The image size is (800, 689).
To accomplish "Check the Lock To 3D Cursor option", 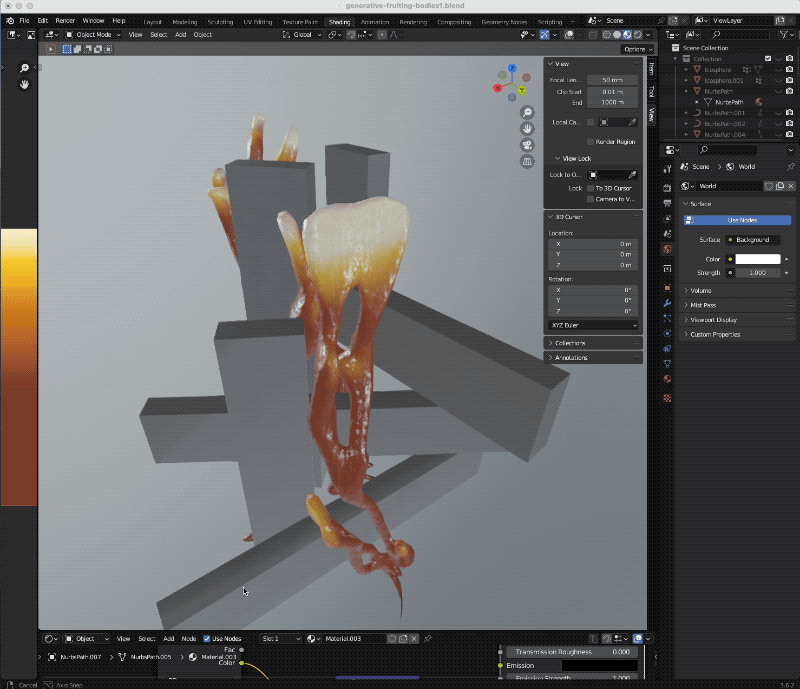I will tap(591, 188).
